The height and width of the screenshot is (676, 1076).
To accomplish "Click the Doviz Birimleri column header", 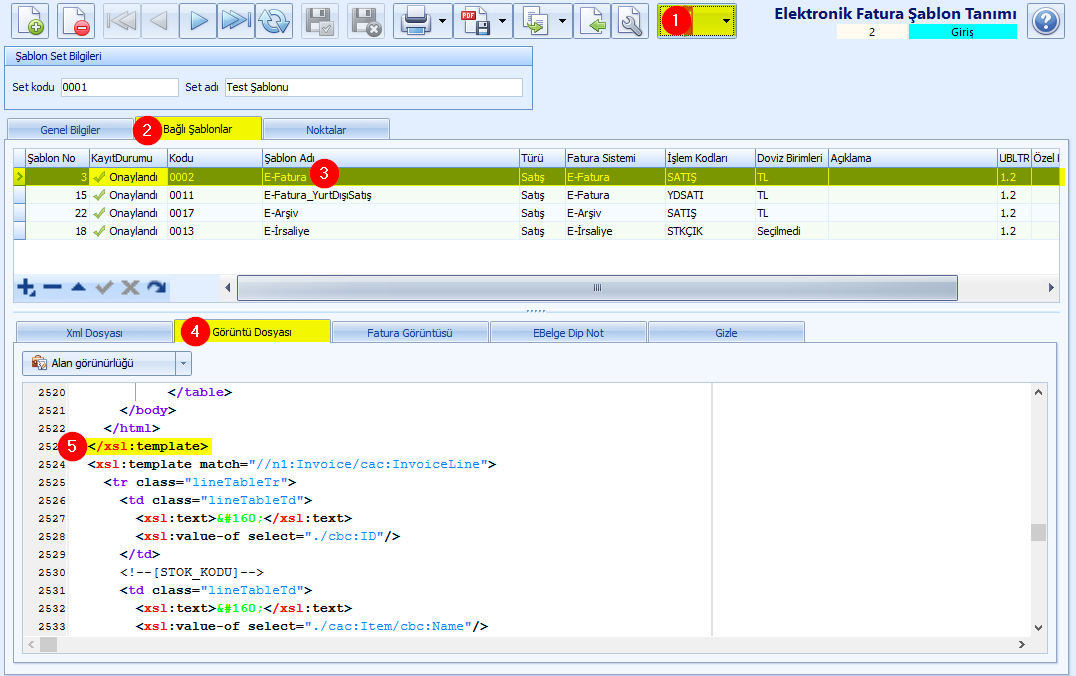I will click(x=792, y=158).
